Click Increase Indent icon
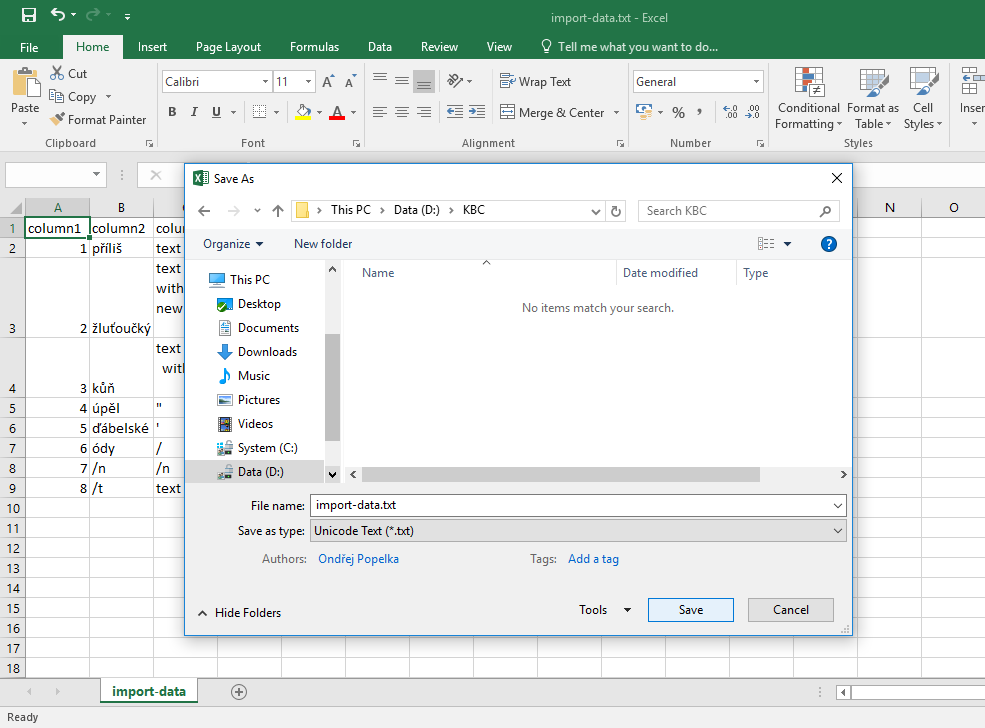Viewport: 985px width, 728px height. click(x=477, y=112)
